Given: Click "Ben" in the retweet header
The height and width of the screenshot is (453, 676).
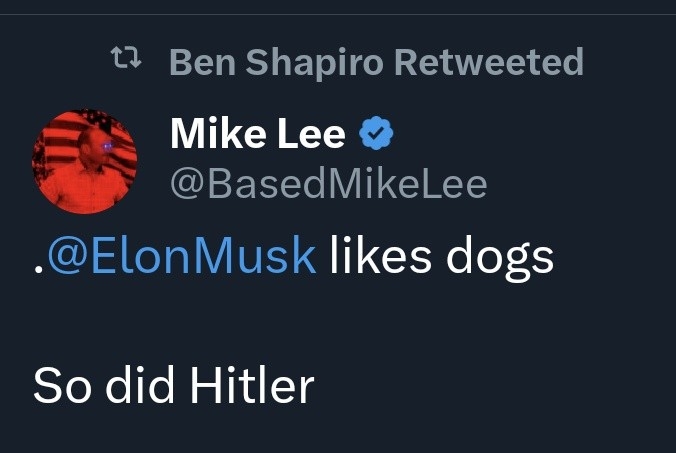Looking at the screenshot, I should tap(202, 62).
